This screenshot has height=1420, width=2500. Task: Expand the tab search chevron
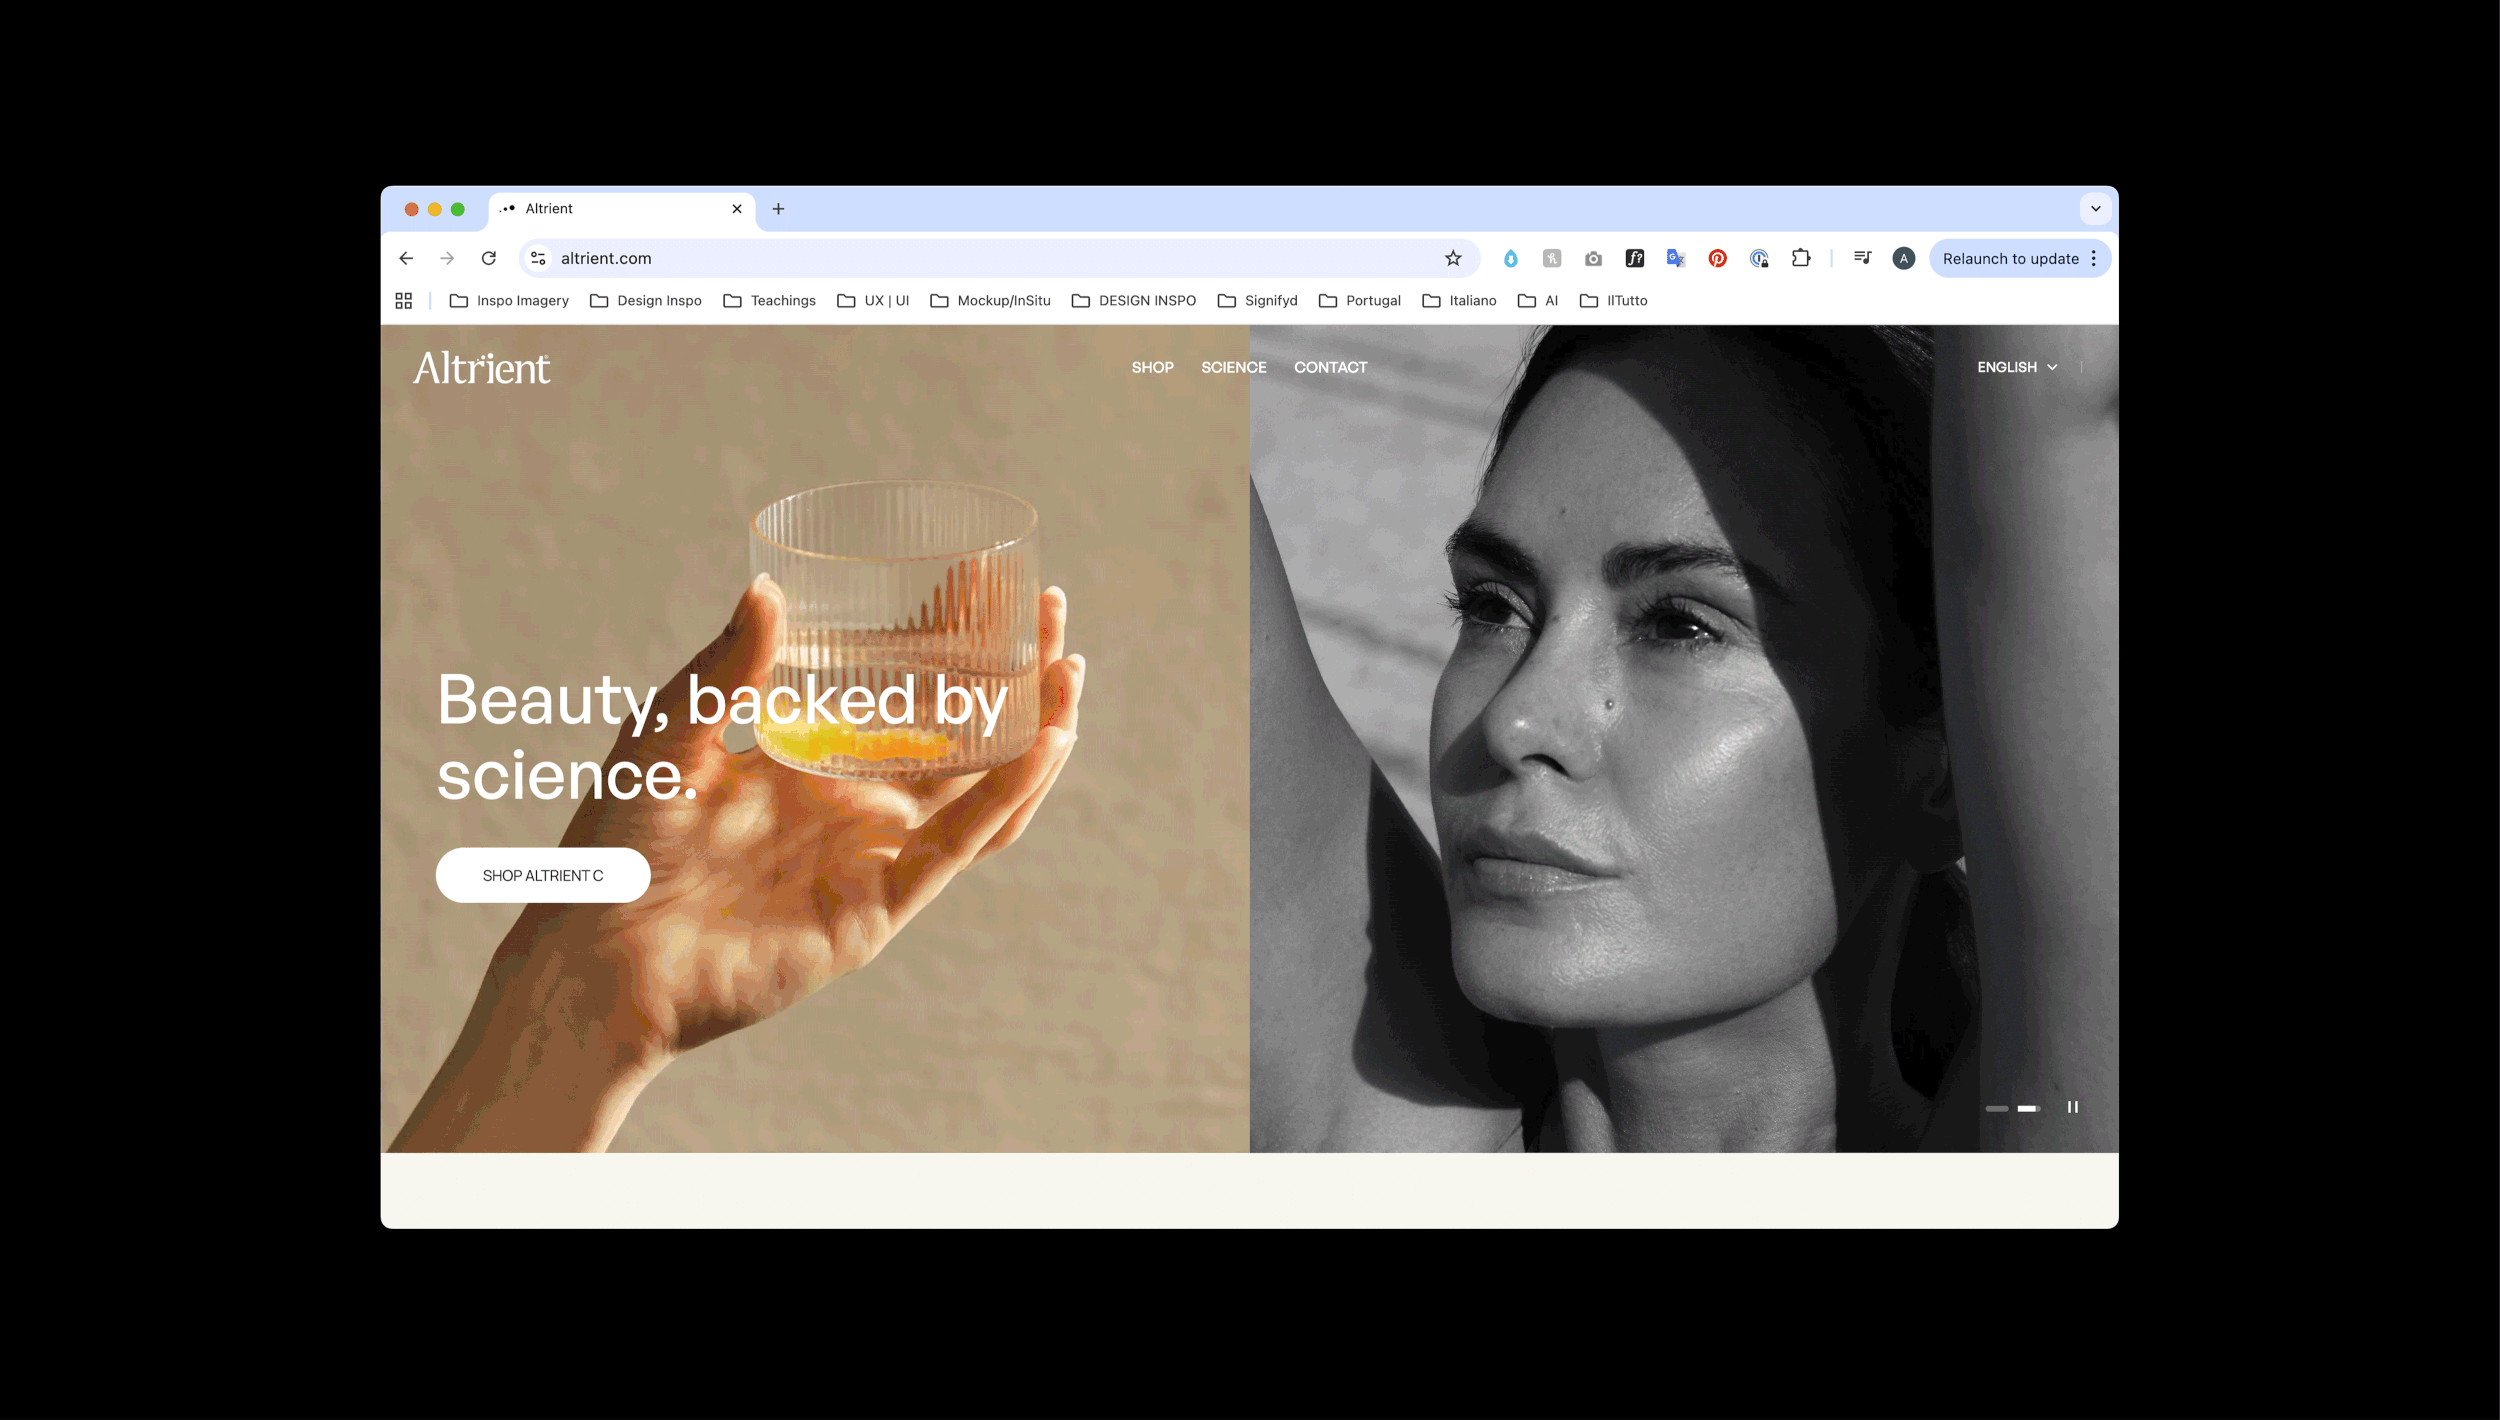tap(2096, 208)
